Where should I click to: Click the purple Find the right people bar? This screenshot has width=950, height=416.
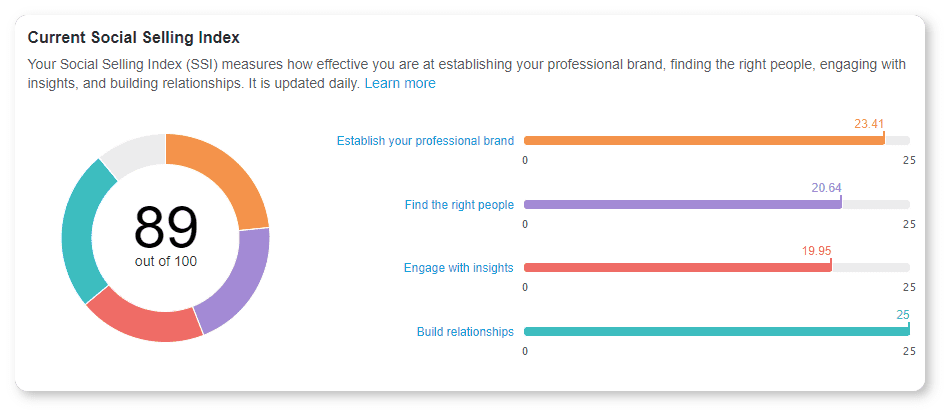682,204
